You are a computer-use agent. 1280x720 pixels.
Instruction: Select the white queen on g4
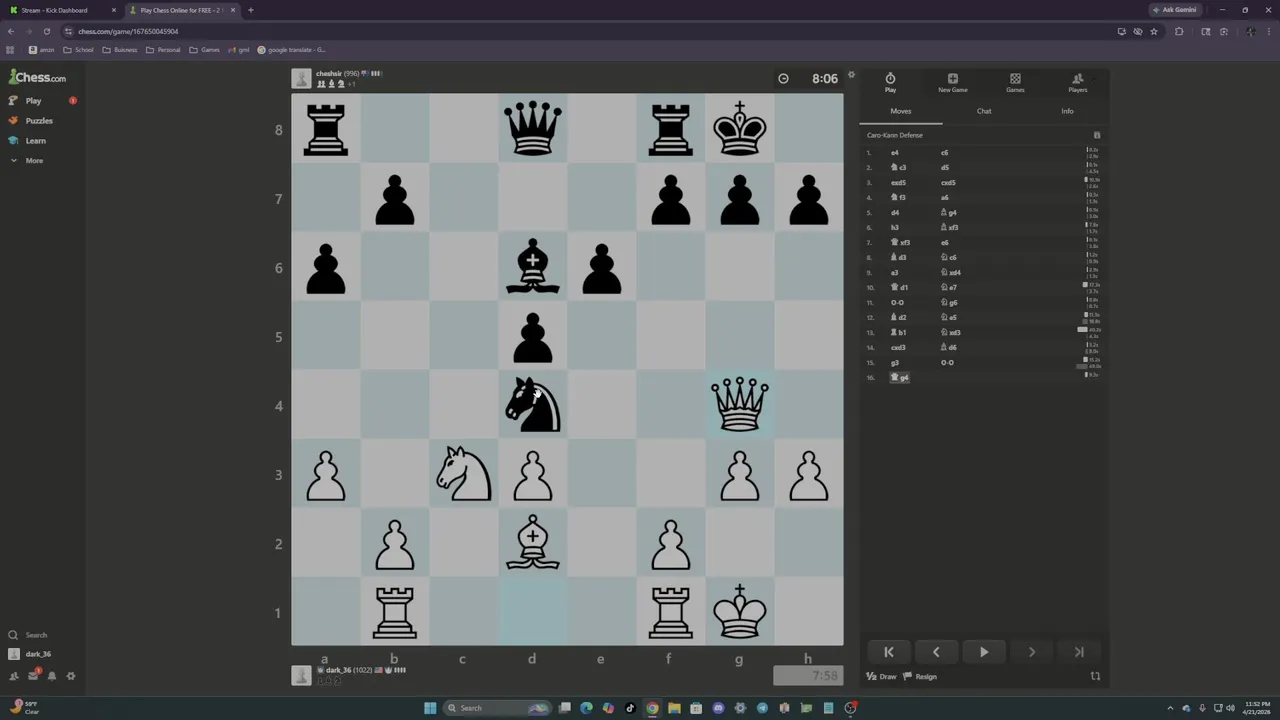[x=739, y=405]
